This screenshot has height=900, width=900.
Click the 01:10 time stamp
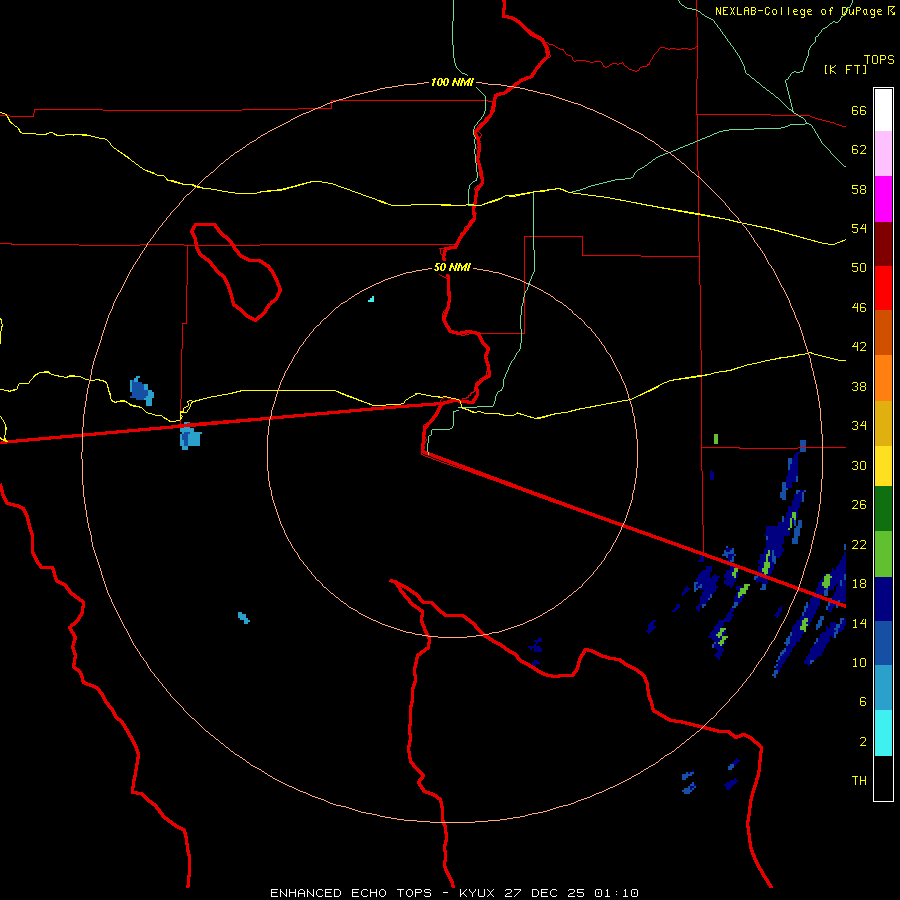coord(616,893)
